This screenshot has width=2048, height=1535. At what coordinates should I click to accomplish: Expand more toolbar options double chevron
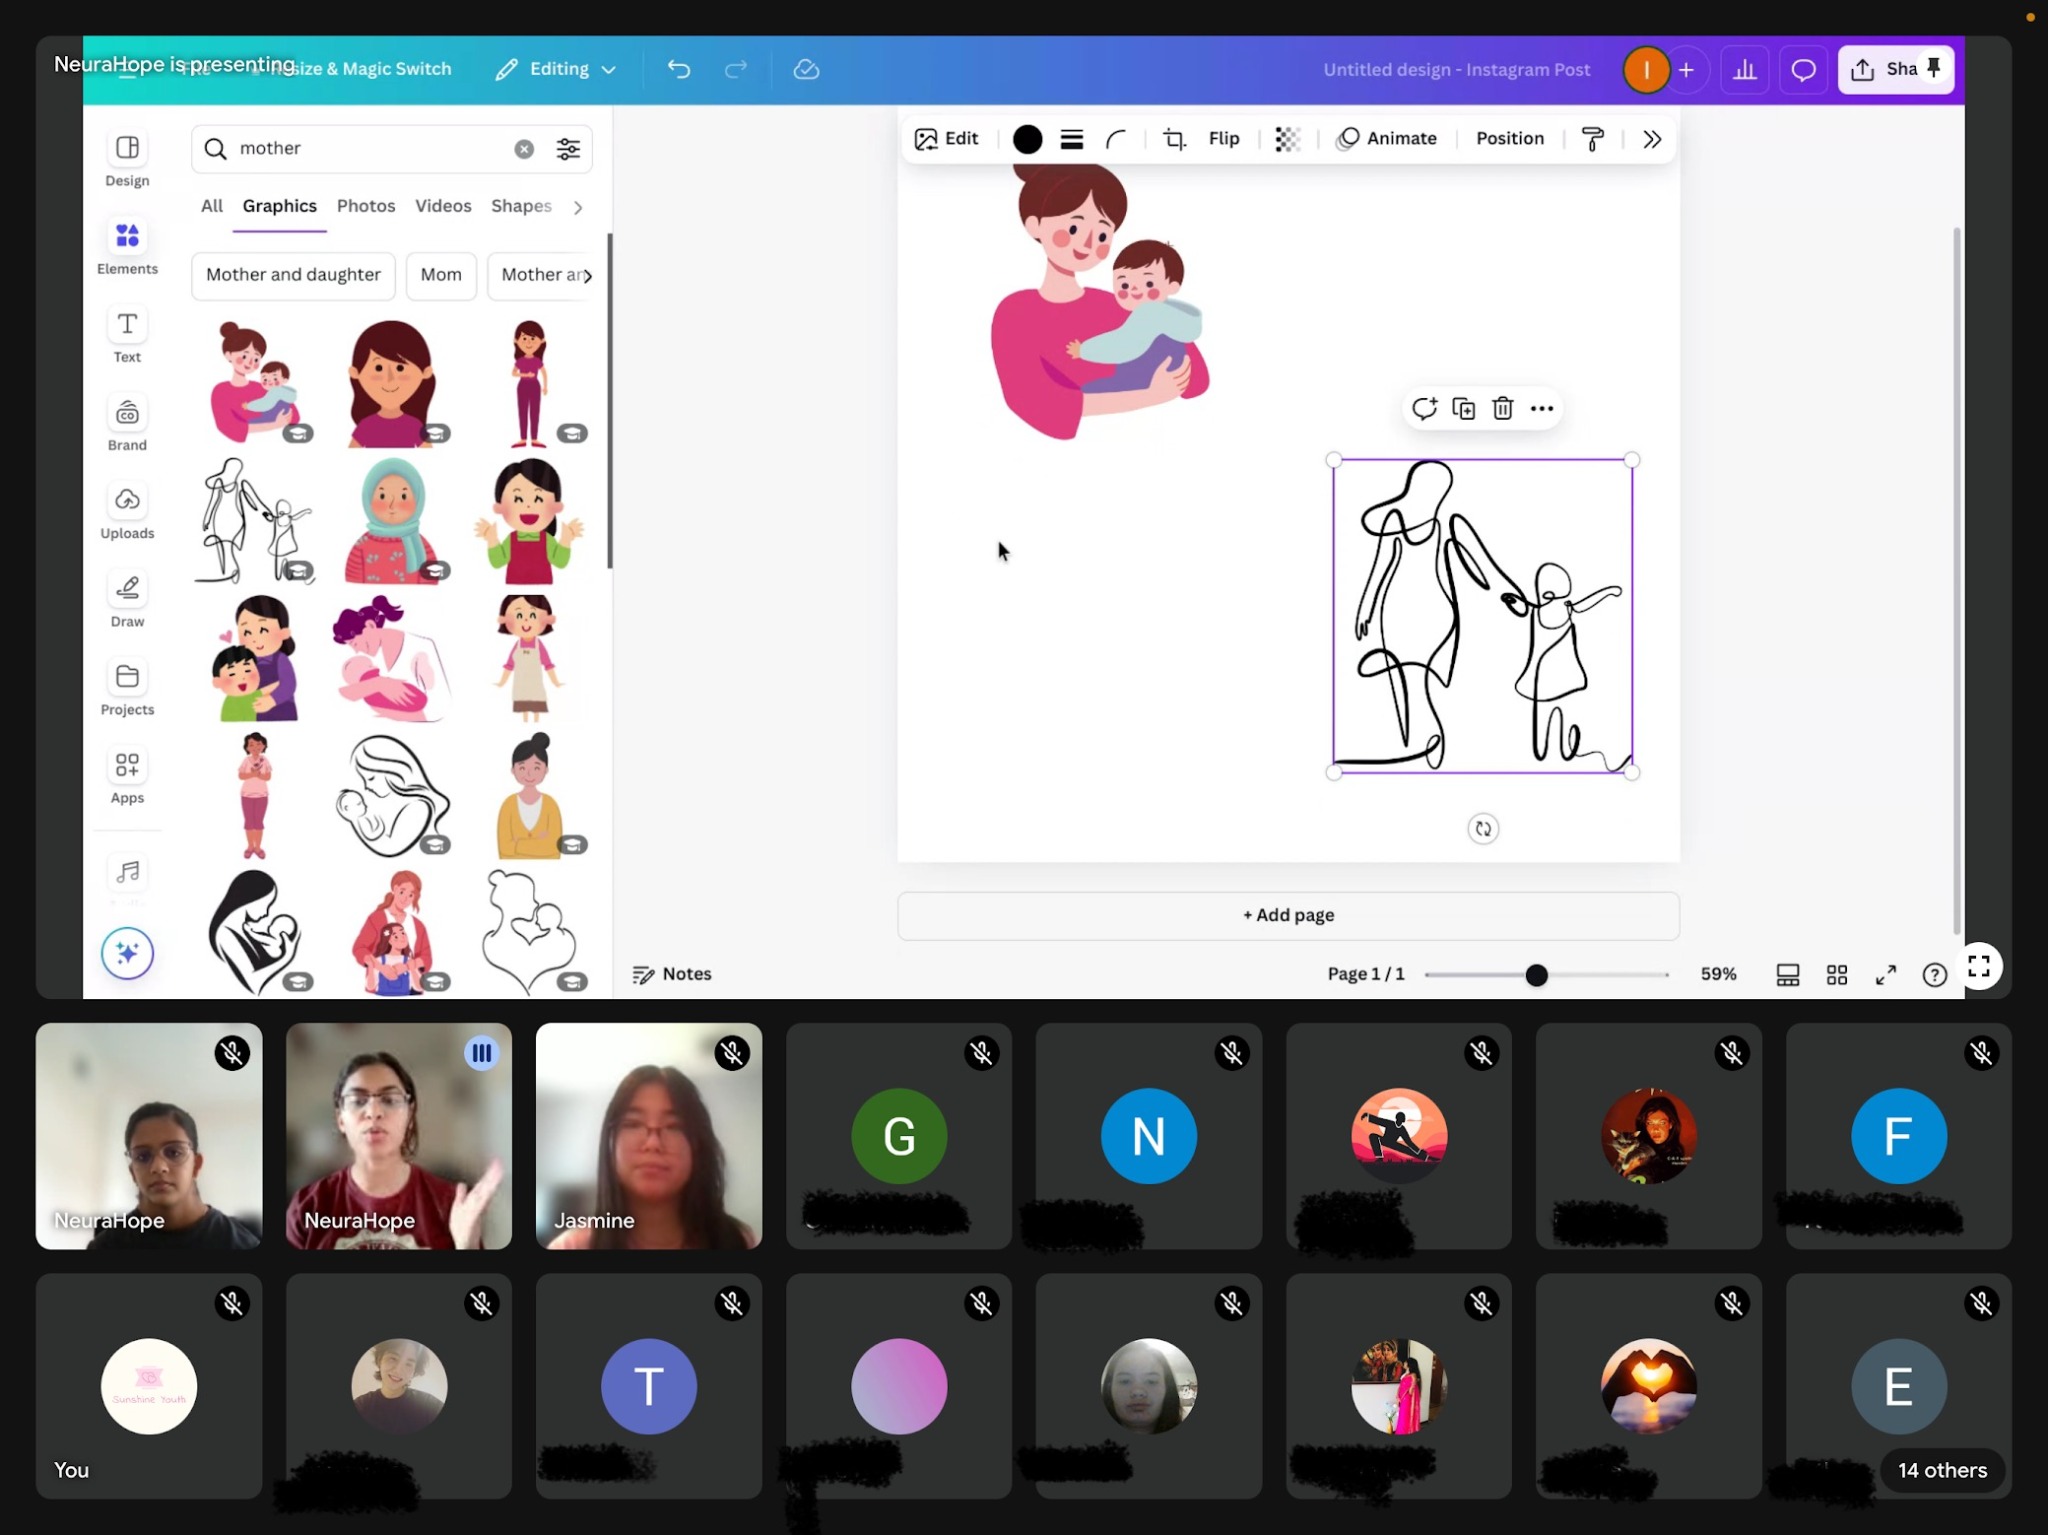(1652, 139)
